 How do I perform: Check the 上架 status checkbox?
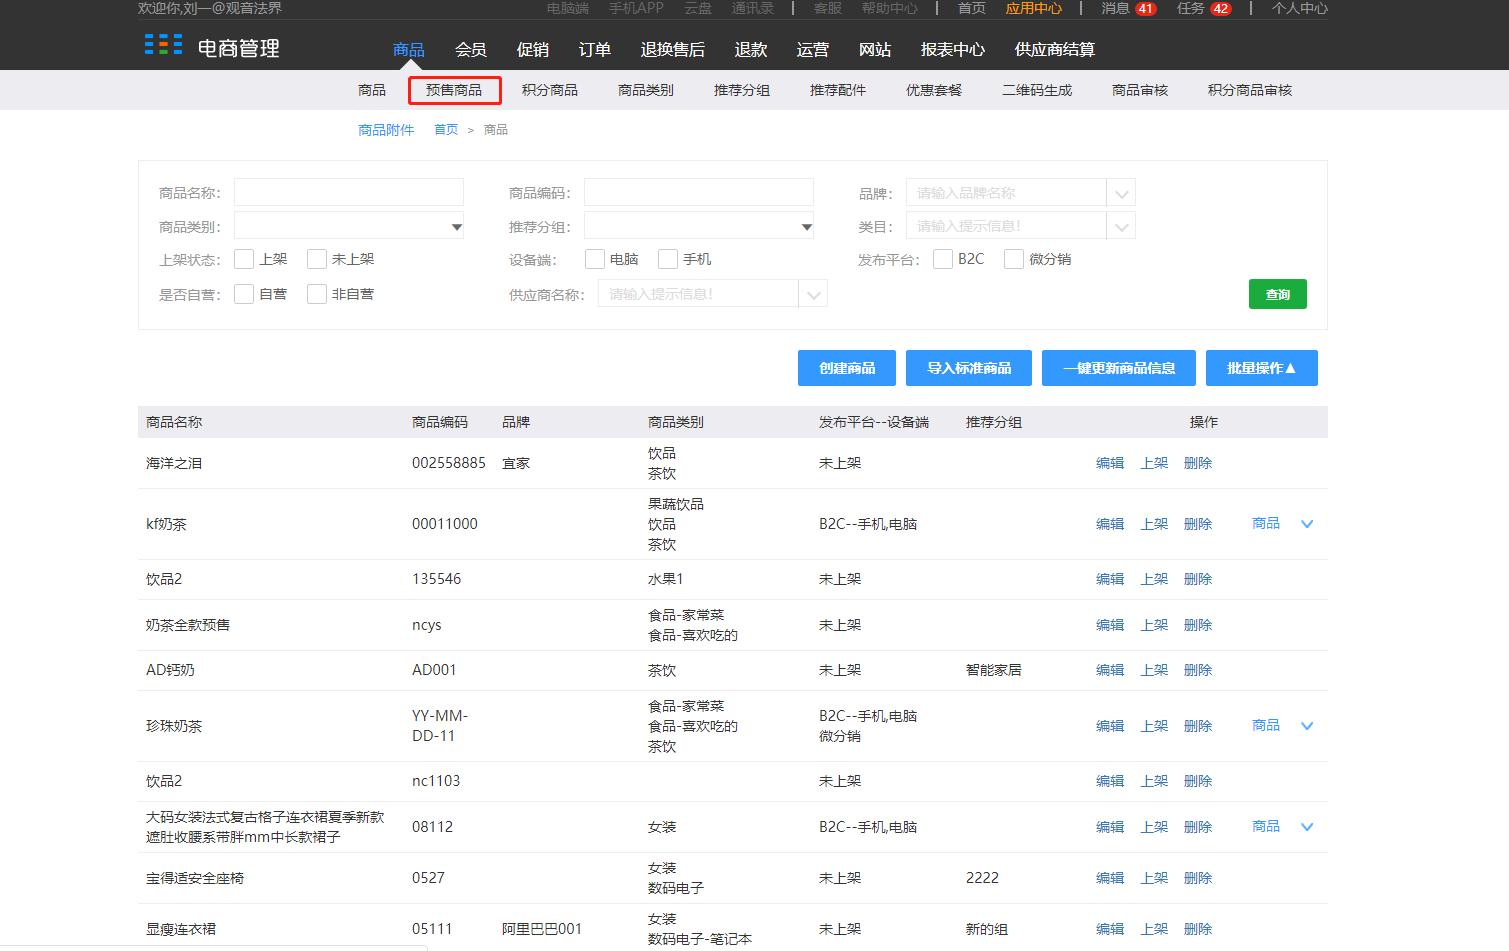click(244, 259)
